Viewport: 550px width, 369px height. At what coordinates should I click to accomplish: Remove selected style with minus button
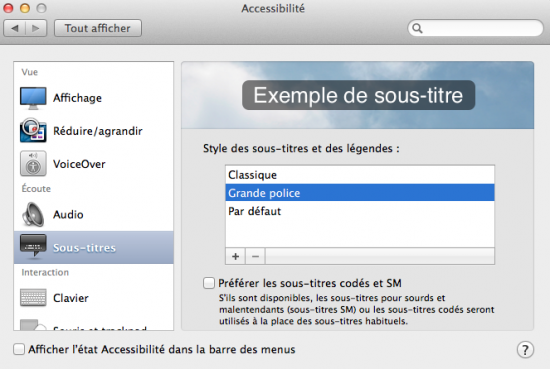[x=255, y=256]
